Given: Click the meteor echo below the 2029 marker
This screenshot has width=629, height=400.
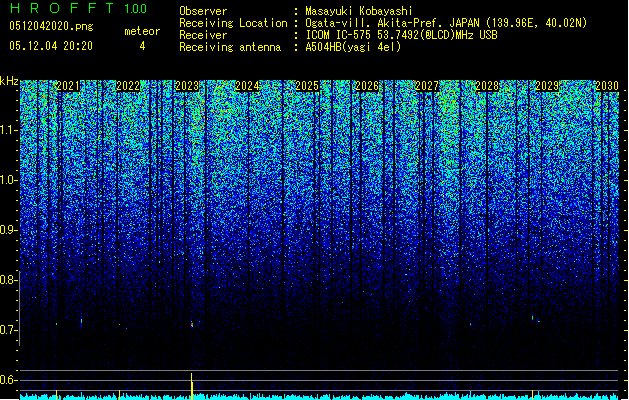Looking at the screenshot, I should (533, 318).
